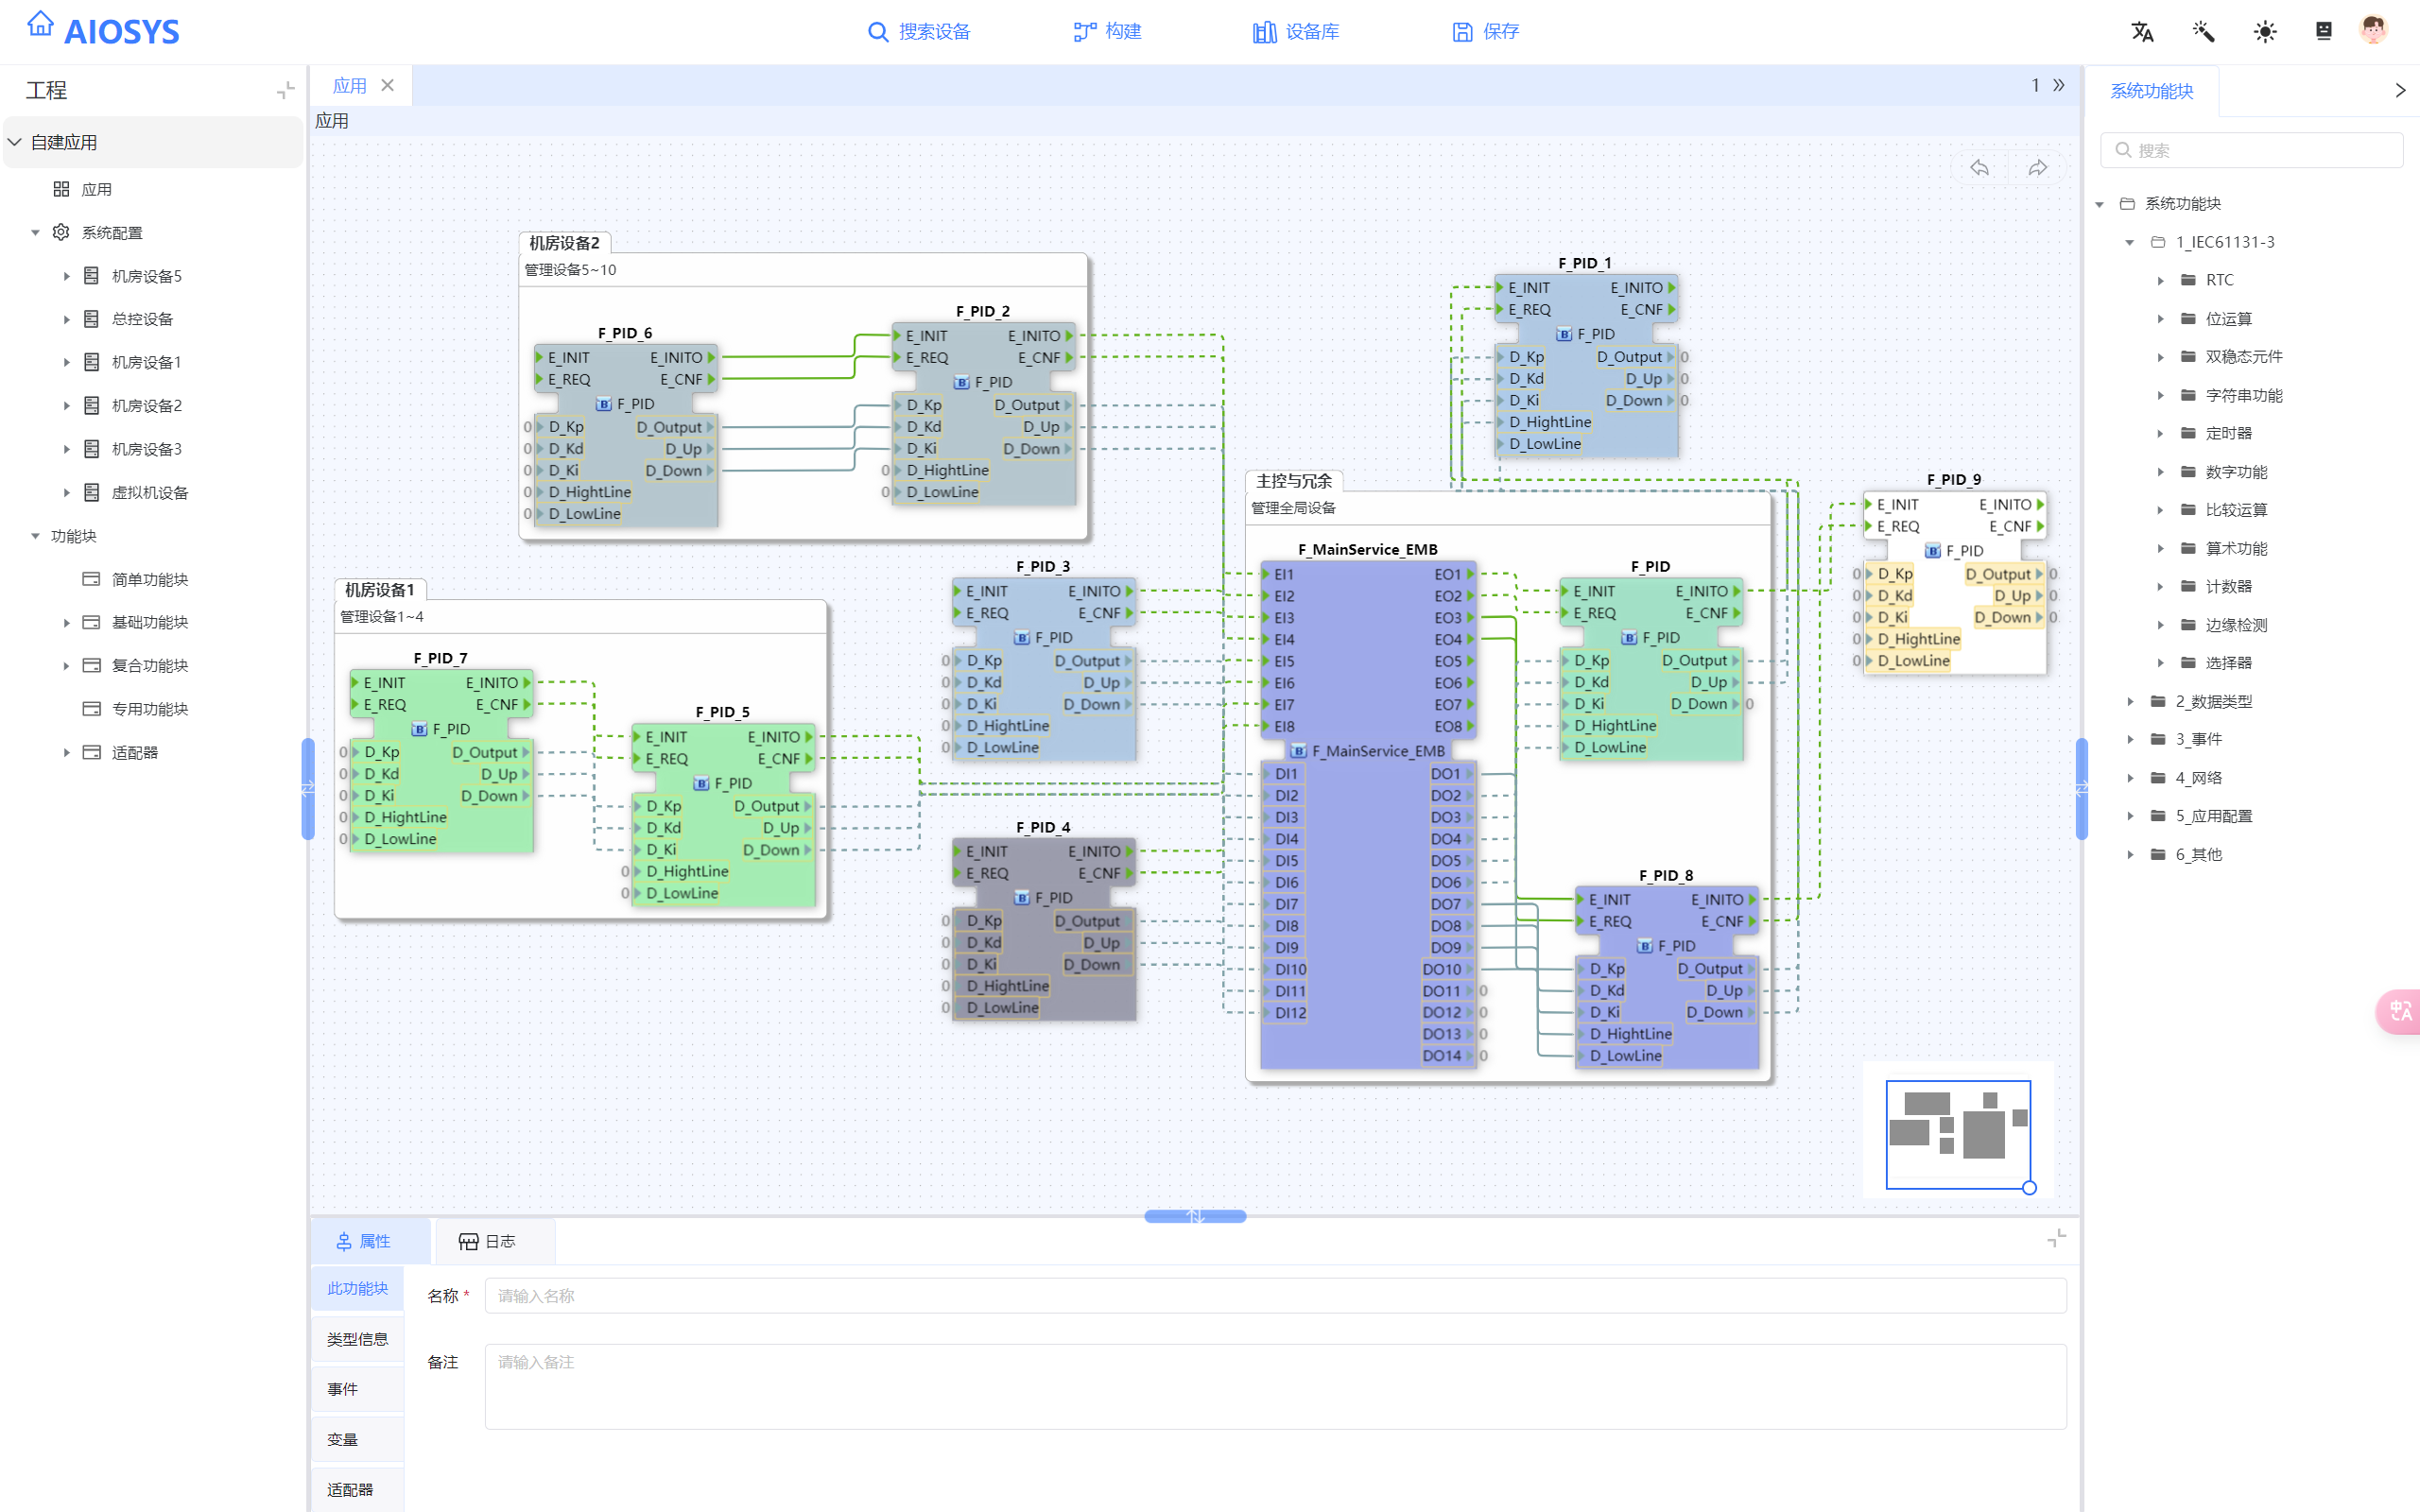Open the language translation icon

2142,32
